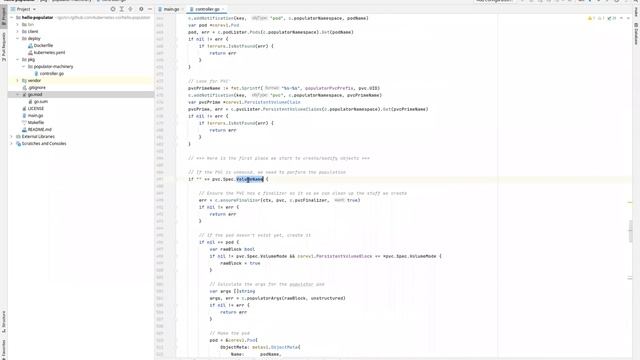Select the External Libraries label
The width and height of the screenshot is (640, 360).
(x=38, y=136)
